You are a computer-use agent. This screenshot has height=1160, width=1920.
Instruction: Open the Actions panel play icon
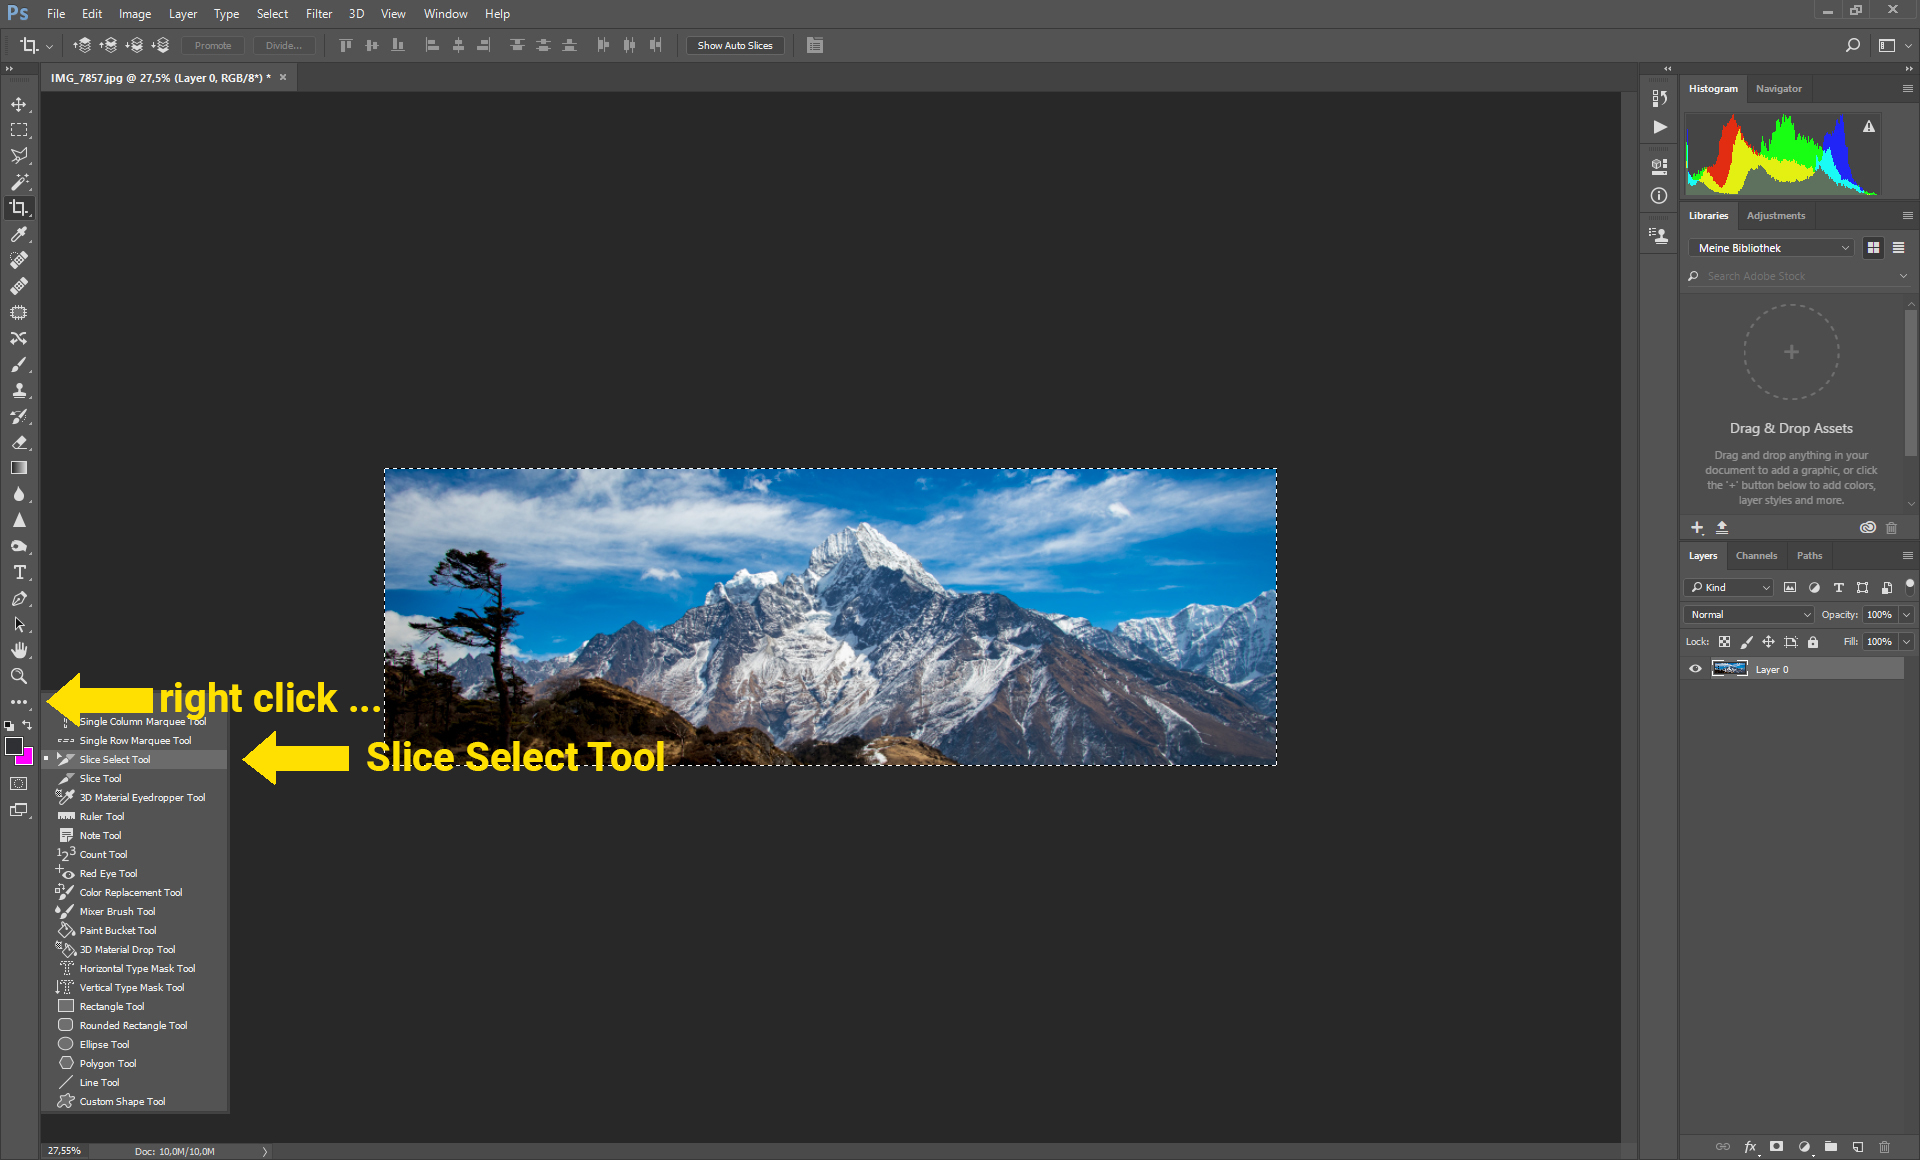click(1659, 127)
